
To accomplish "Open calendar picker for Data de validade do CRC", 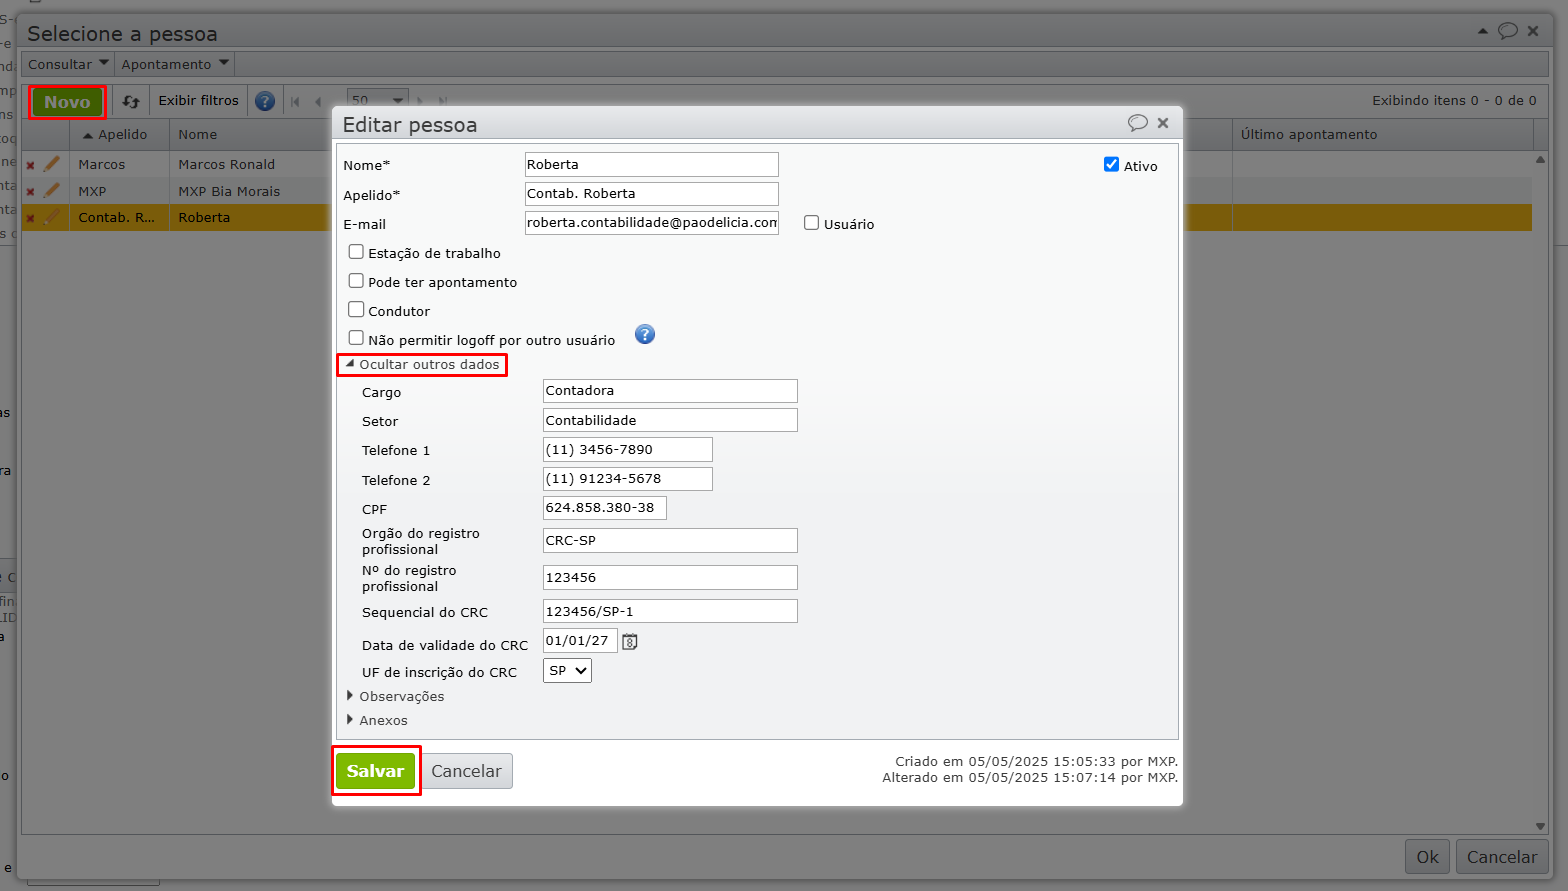I will (630, 641).
